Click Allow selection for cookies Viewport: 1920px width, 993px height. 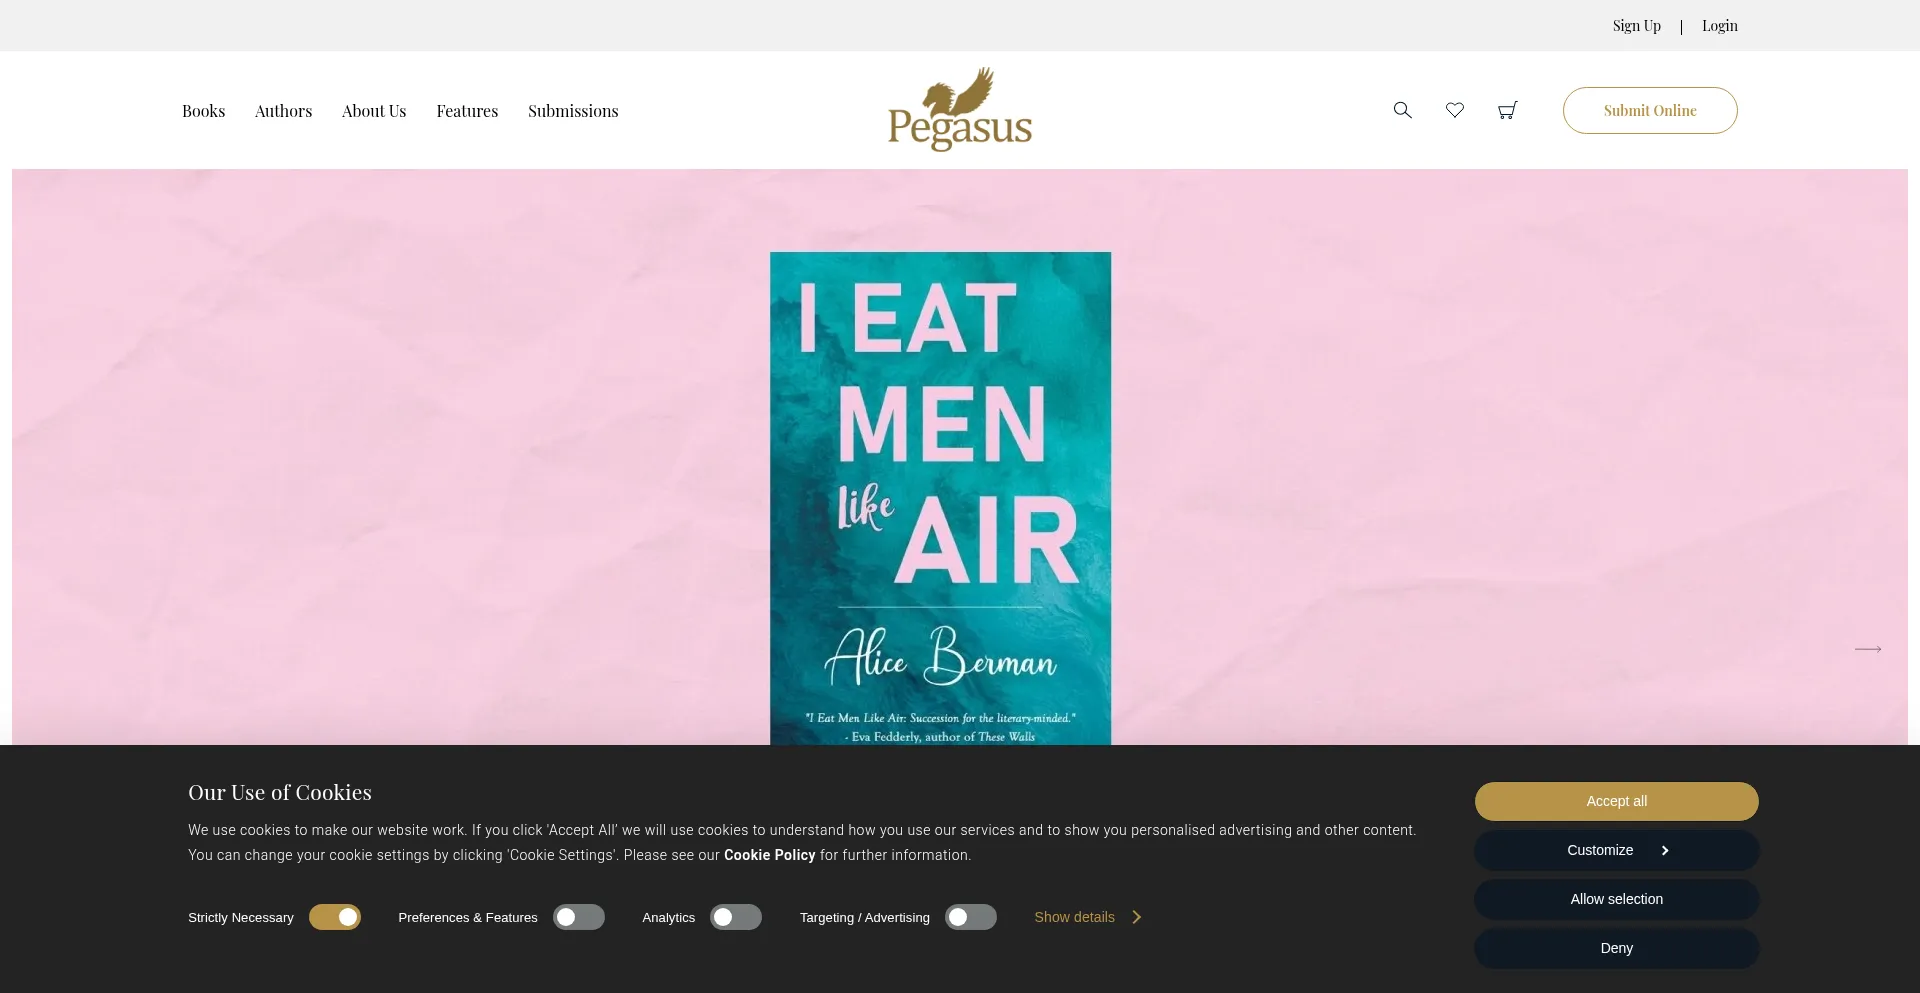click(x=1617, y=899)
